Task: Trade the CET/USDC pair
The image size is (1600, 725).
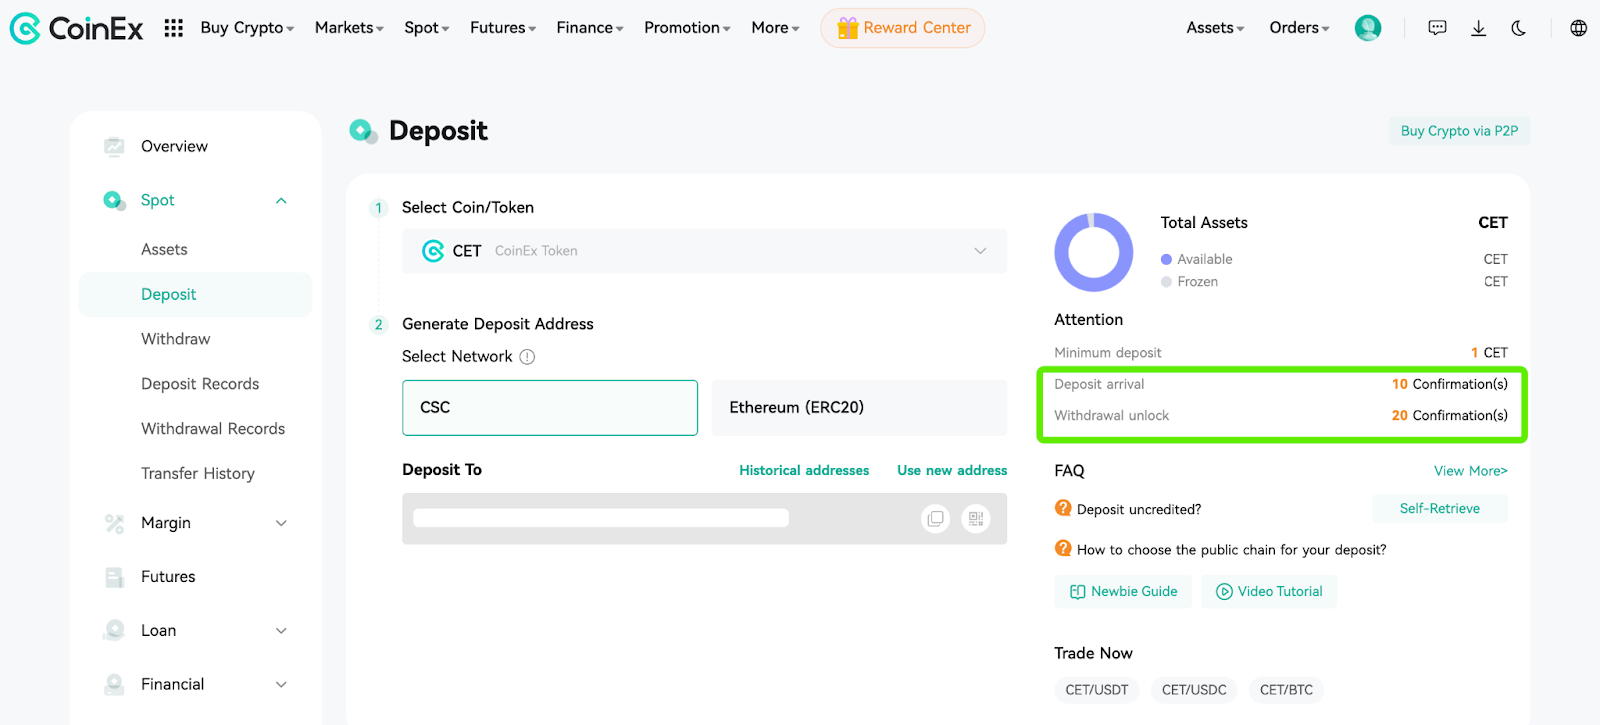Action: (x=1194, y=690)
